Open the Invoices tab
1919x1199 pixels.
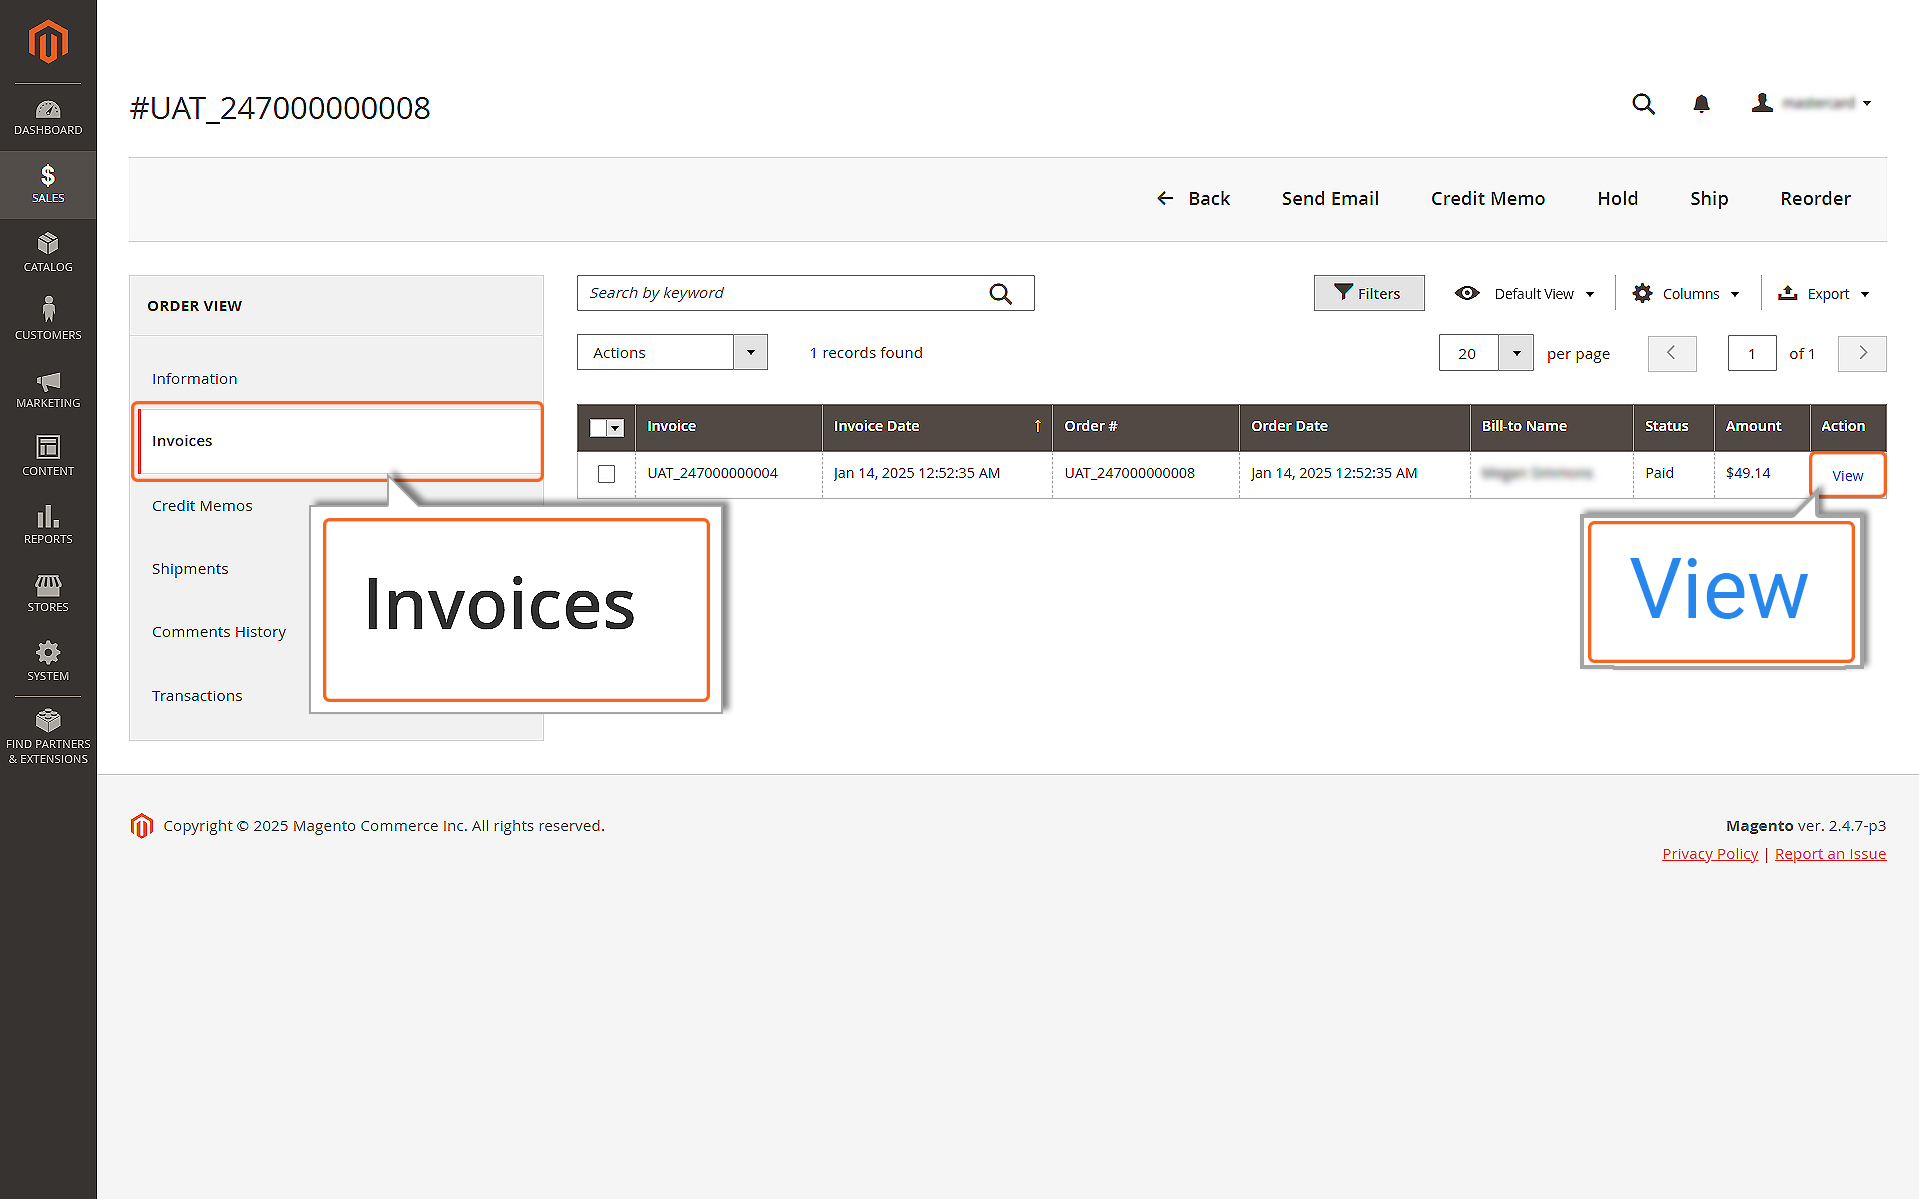click(x=337, y=441)
